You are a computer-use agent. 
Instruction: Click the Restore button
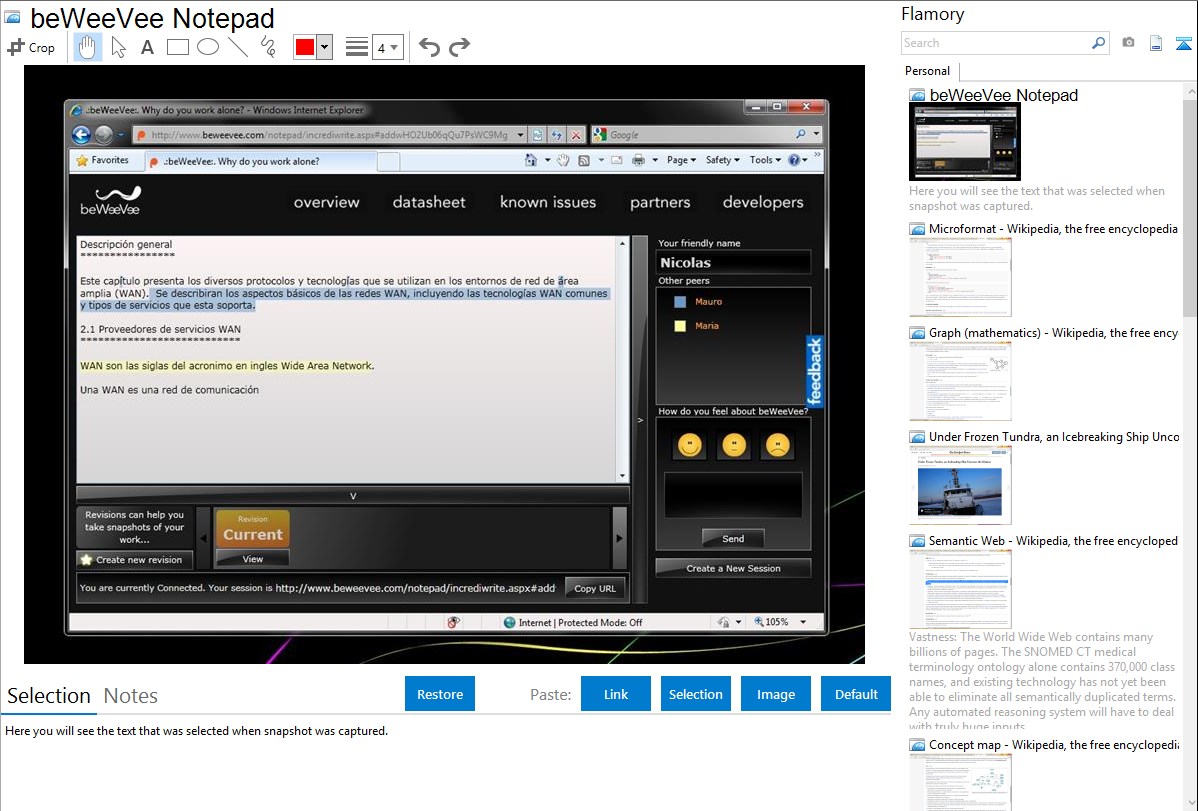point(440,694)
